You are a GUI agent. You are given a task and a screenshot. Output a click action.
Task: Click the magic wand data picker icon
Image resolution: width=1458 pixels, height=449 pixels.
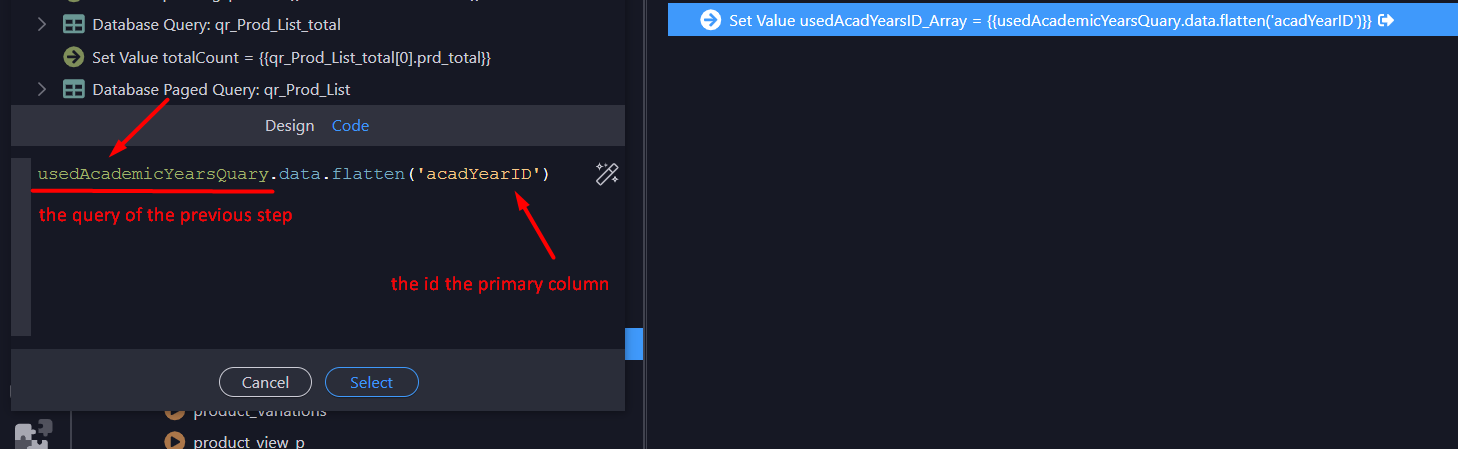(606, 174)
